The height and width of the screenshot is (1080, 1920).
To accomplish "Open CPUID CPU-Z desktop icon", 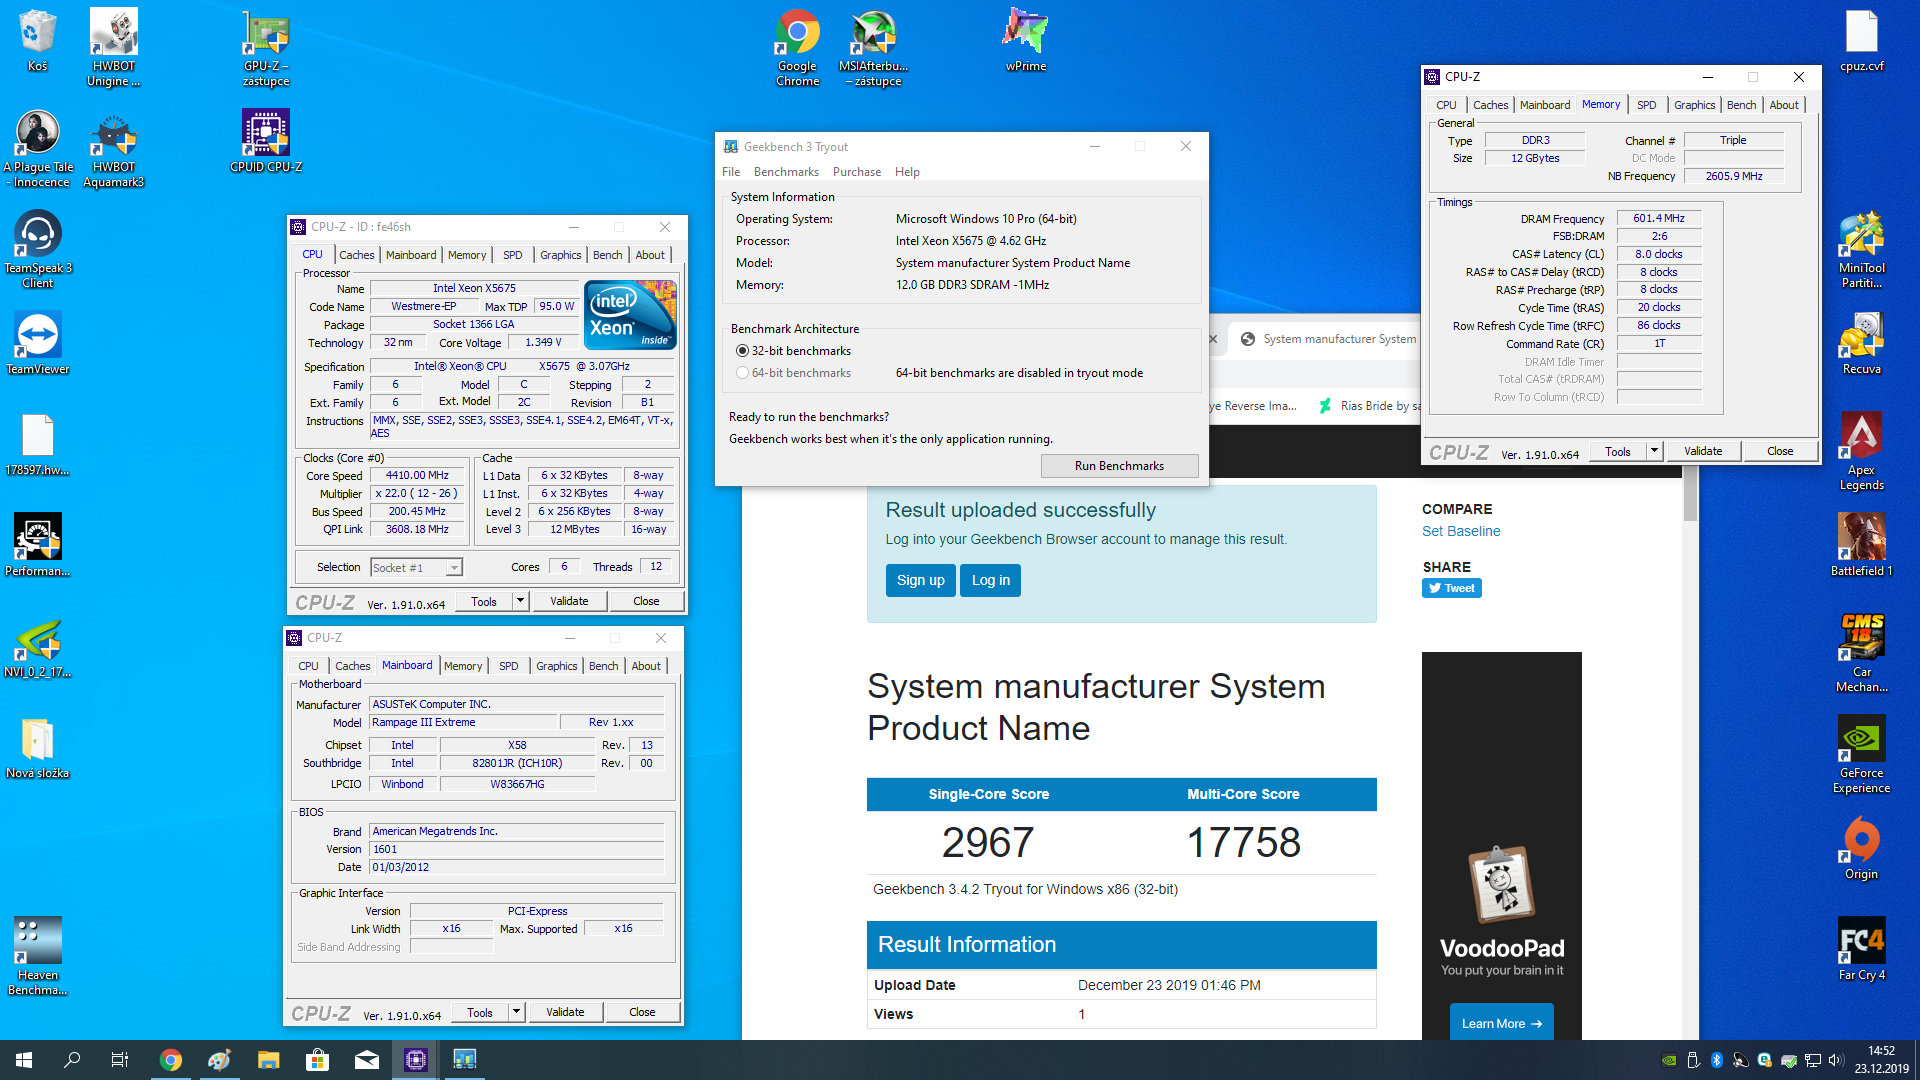I will tap(266, 141).
